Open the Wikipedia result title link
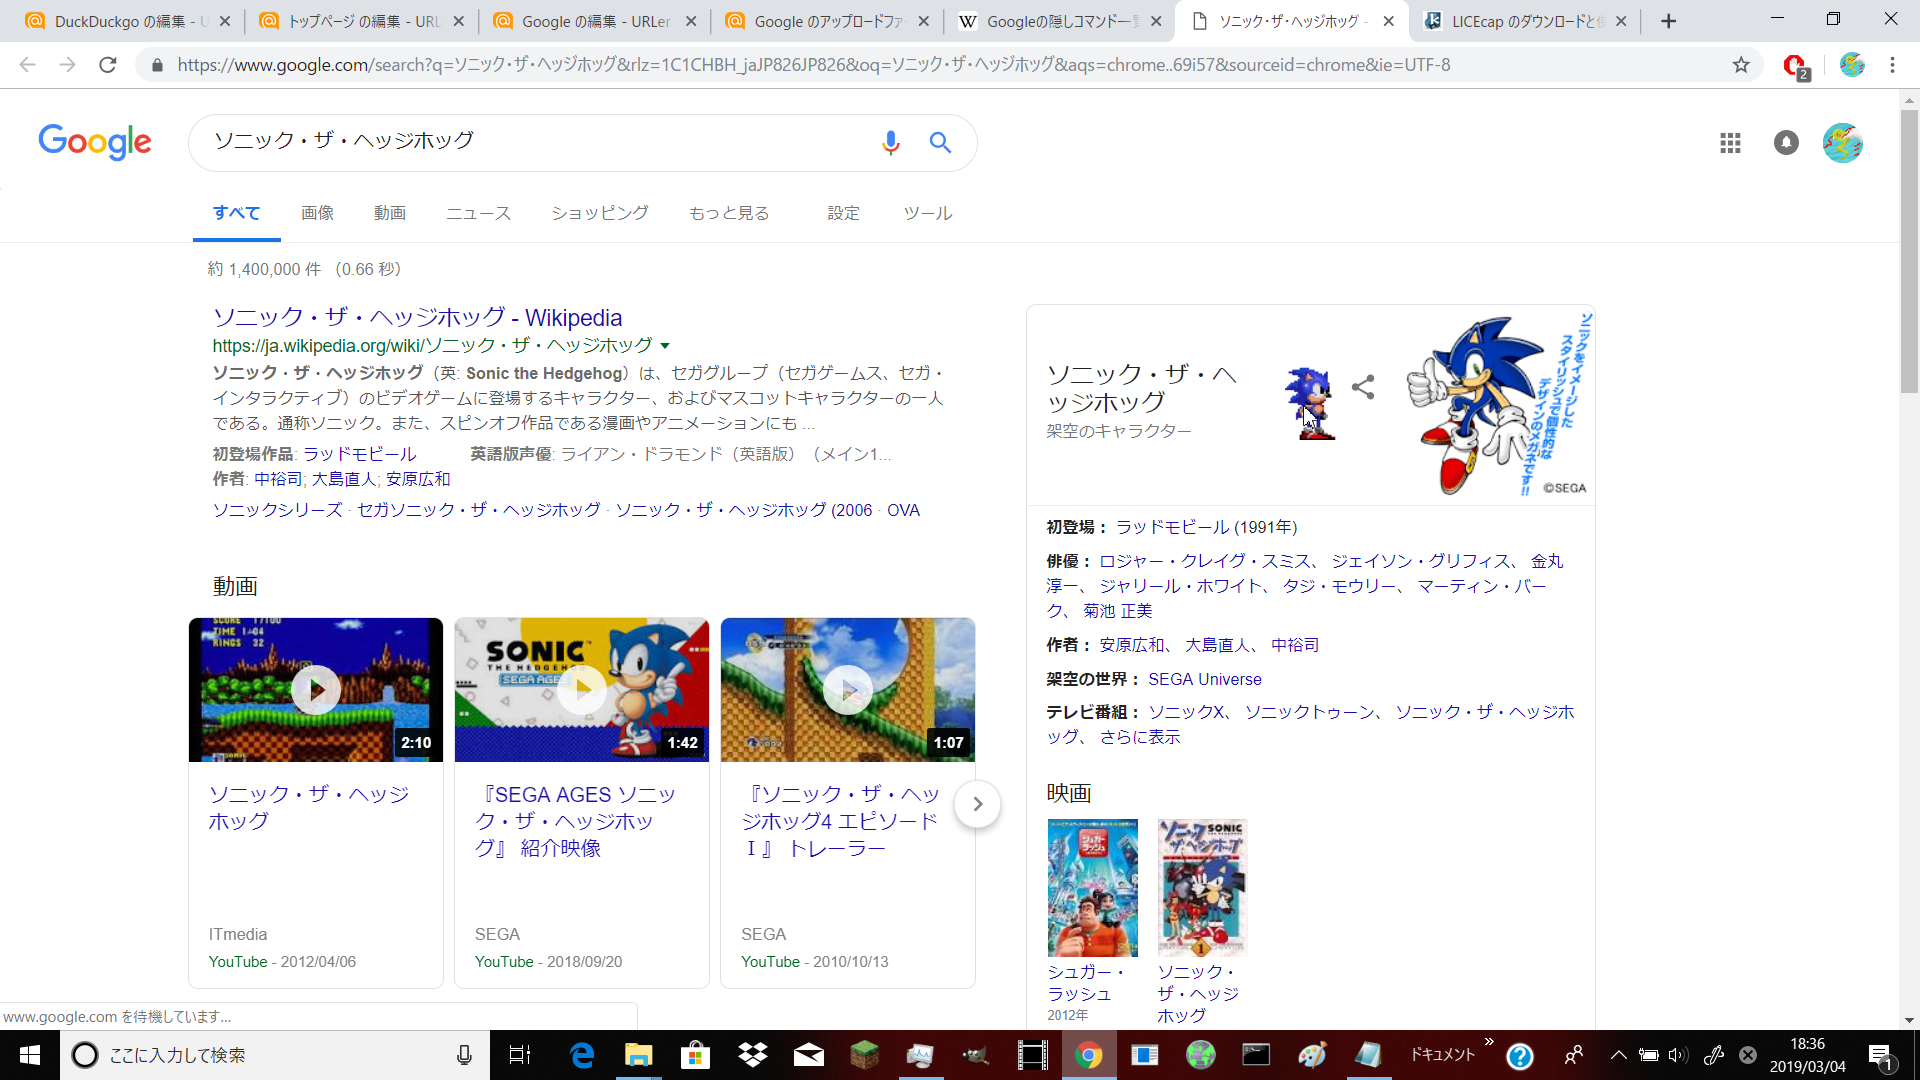The height and width of the screenshot is (1080, 1920). (417, 318)
